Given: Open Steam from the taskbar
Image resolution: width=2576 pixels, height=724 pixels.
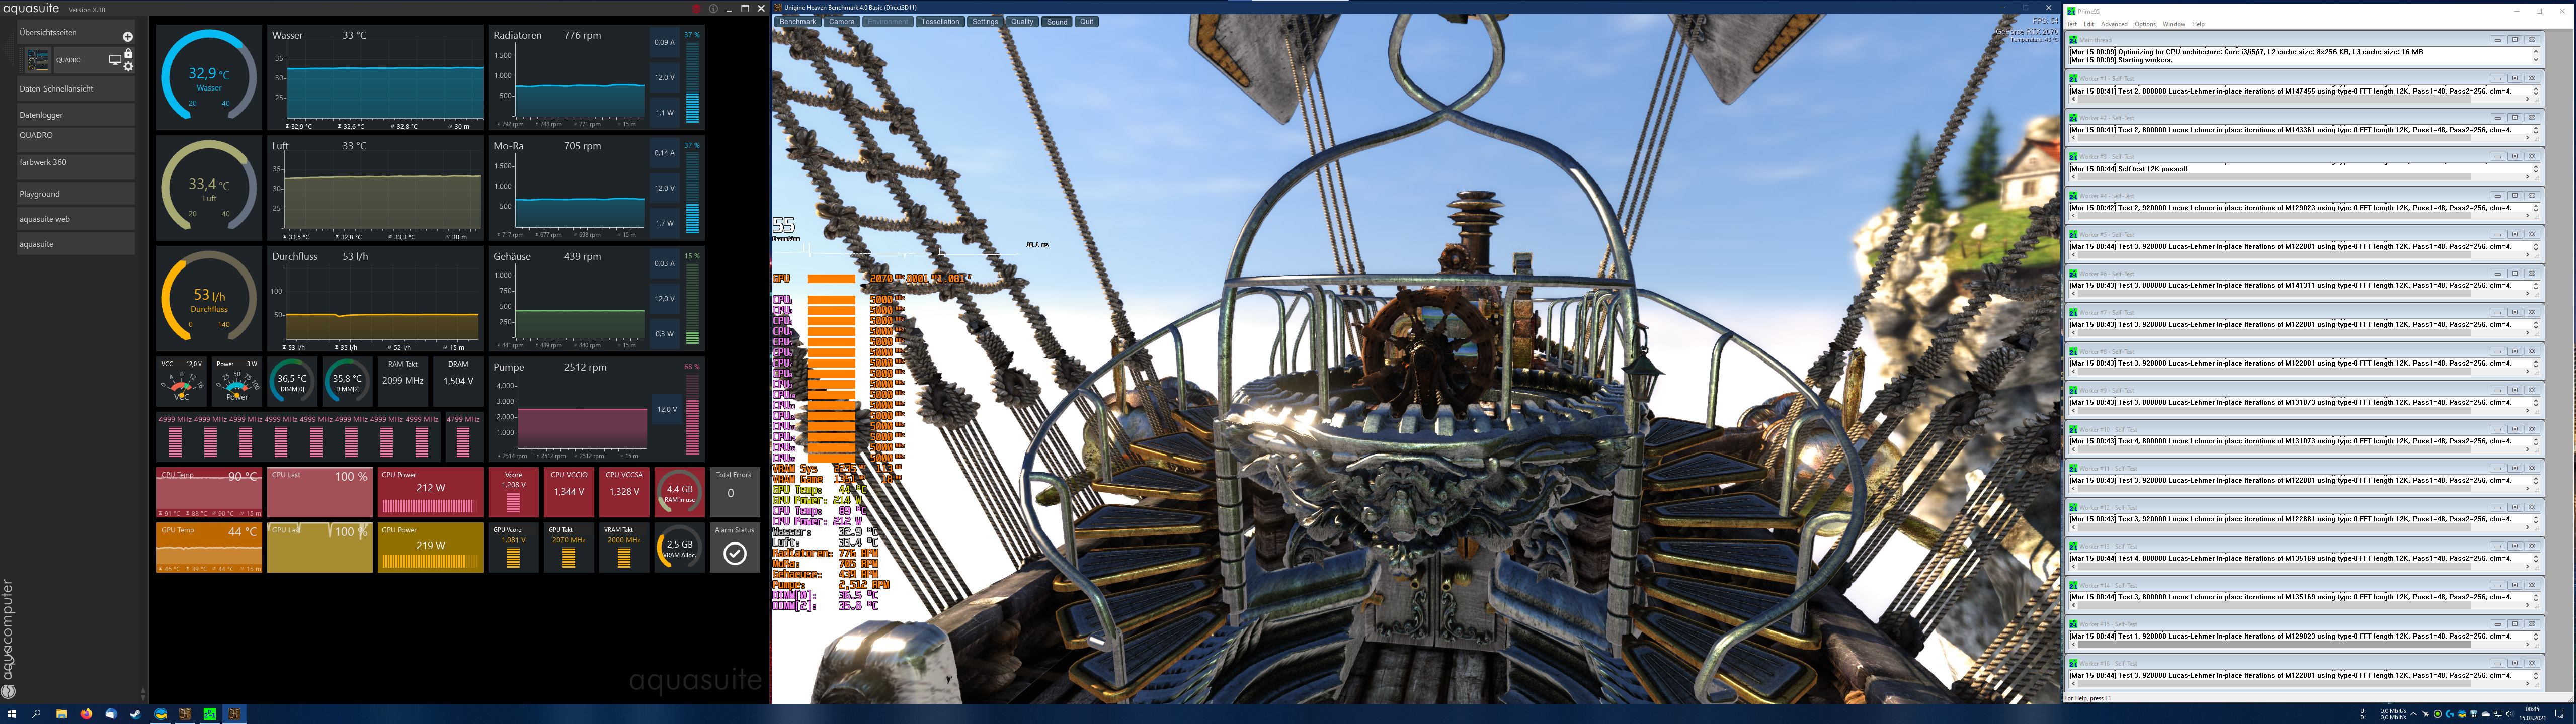Looking at the screenshot, I should [135, 714].
